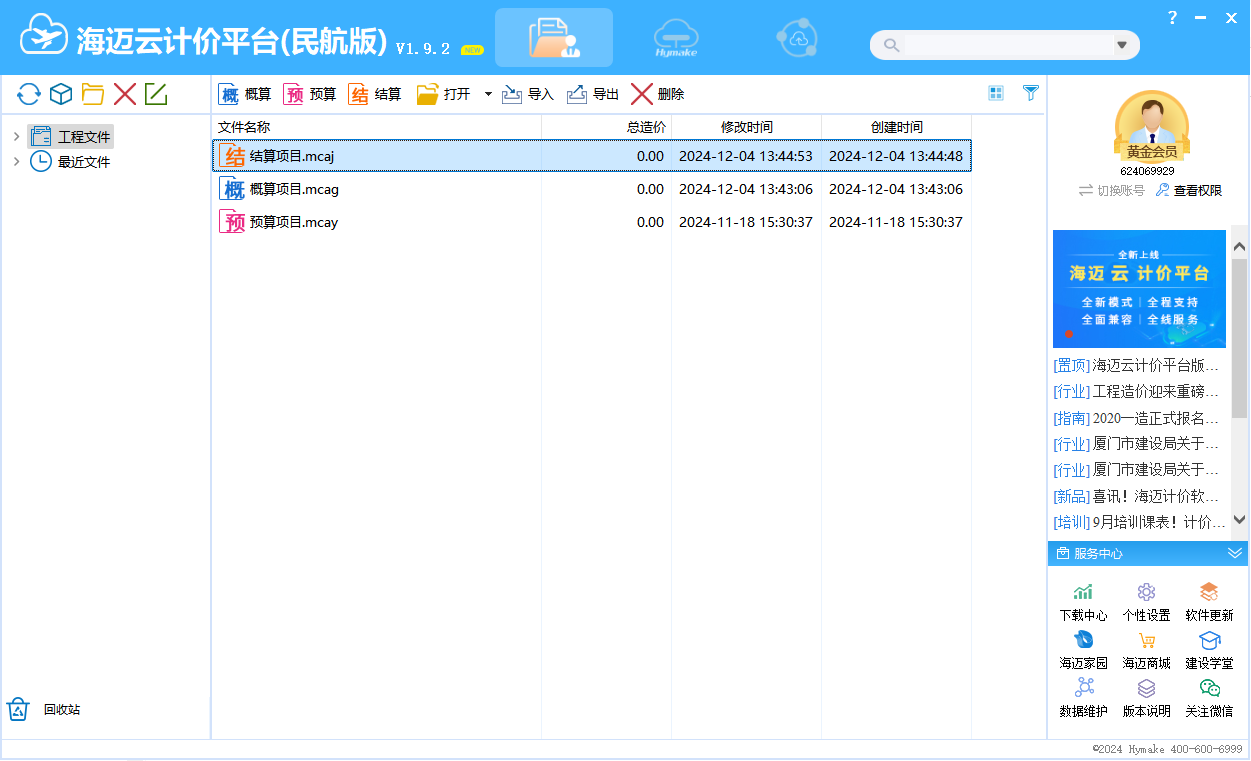The width and height of the screenshot is (1251, 761).
Task: Open the search box dropdown arrow
Action: click(x=1122, y=45)
